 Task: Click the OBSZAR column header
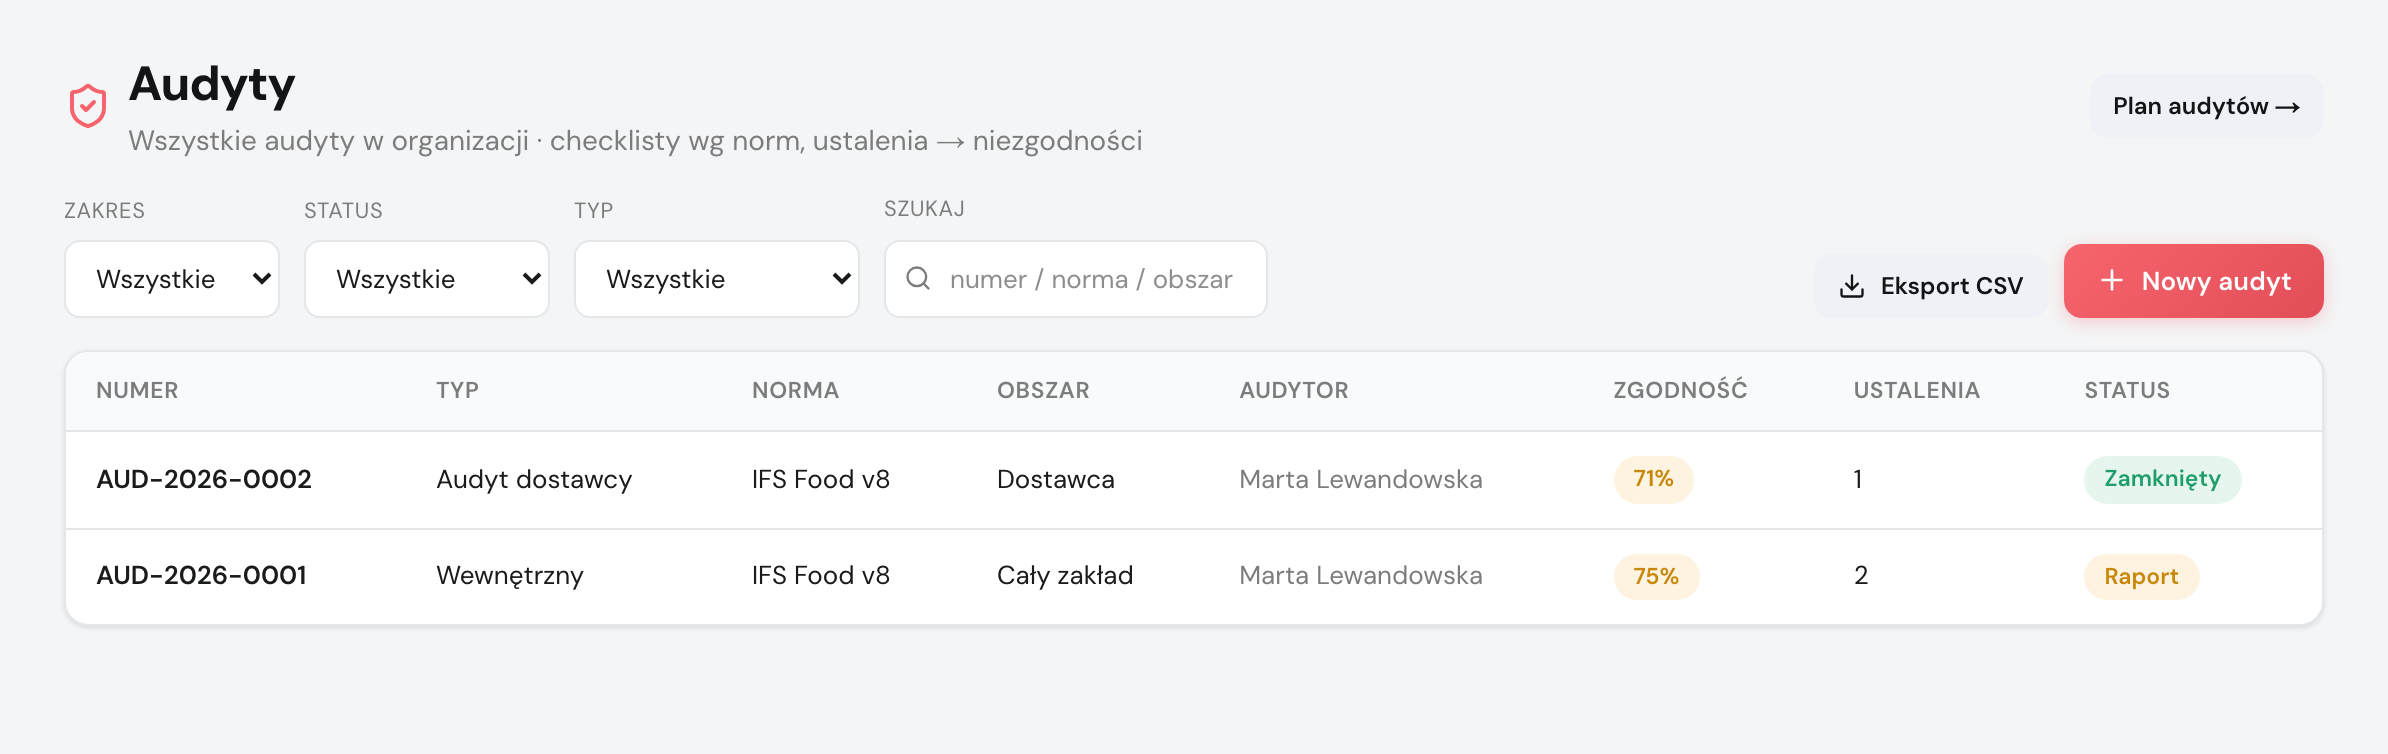pos(1043,390)
